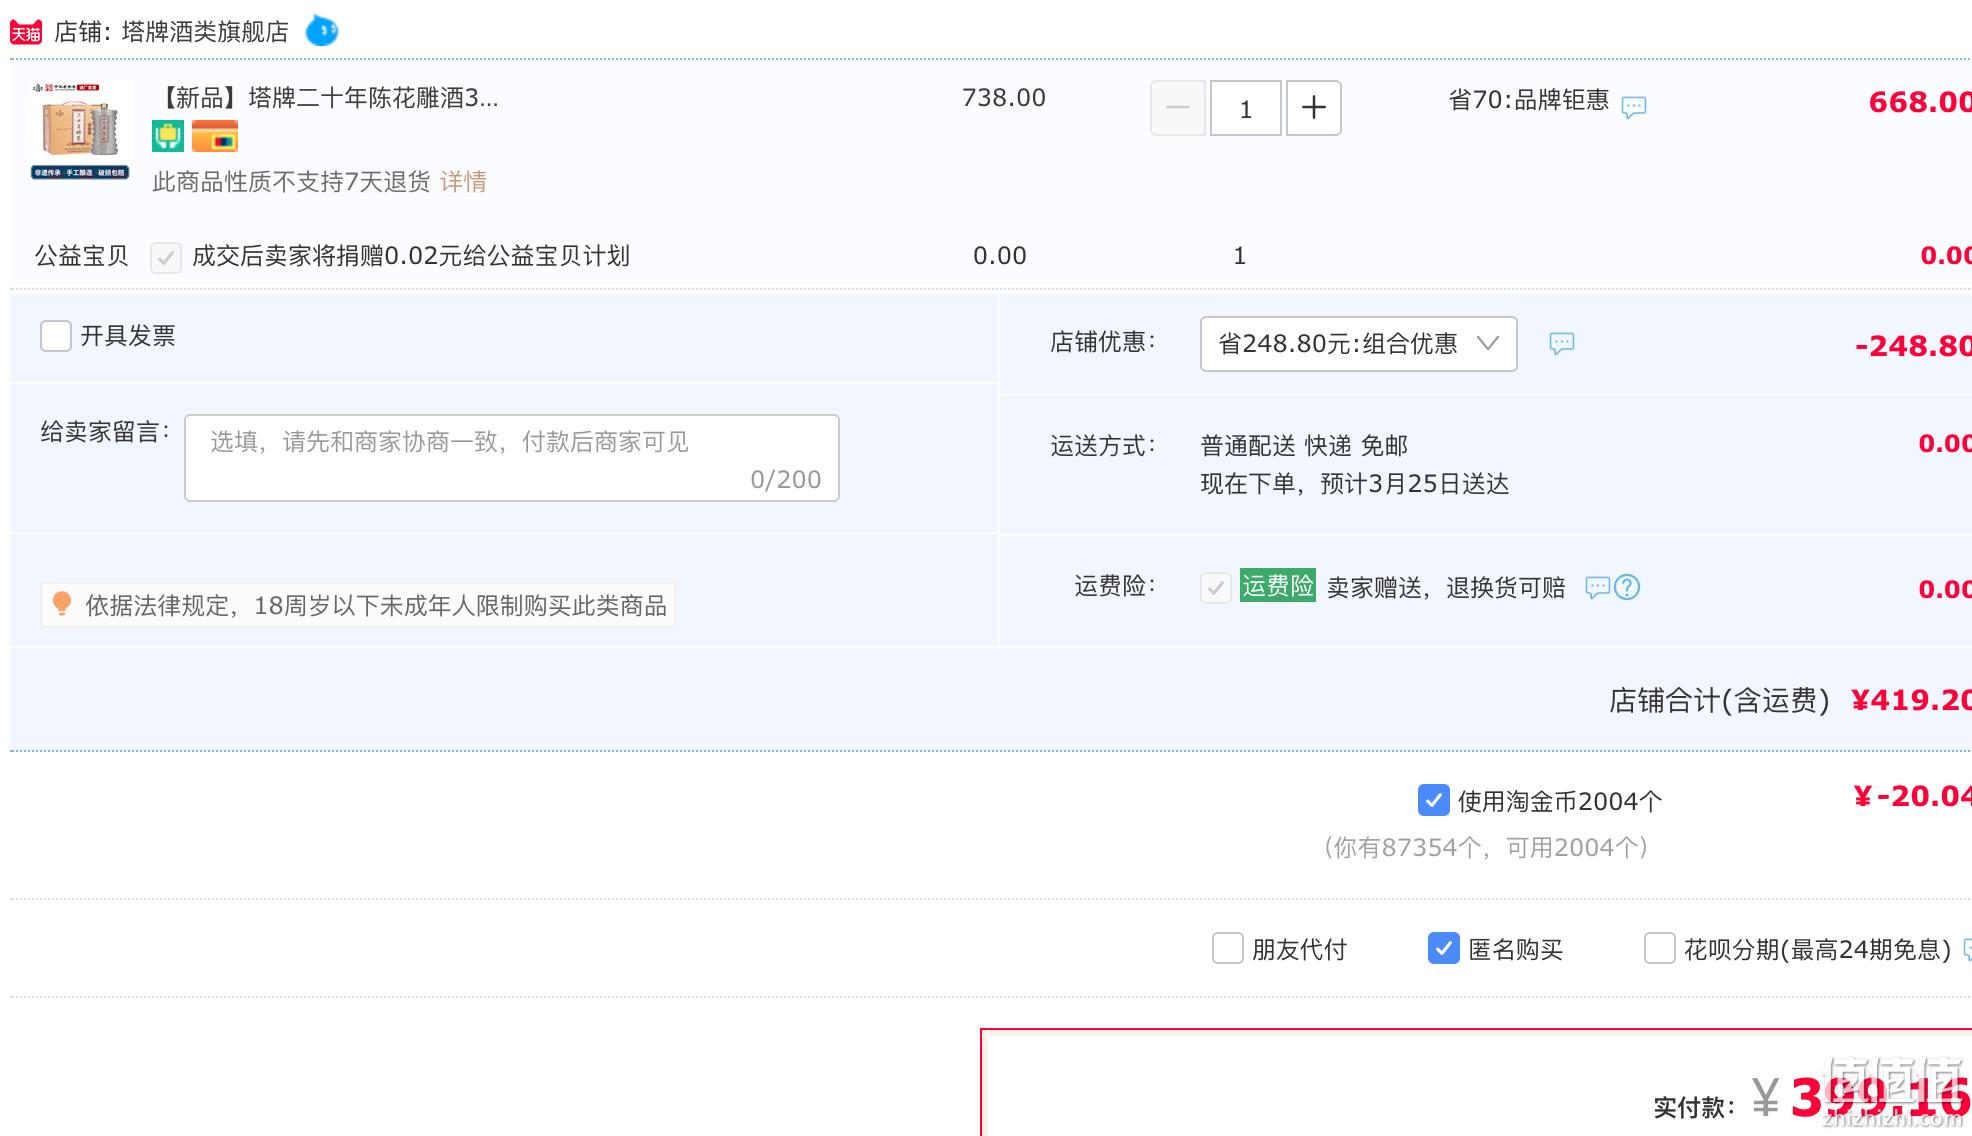
Task: Increase quantity with the plus button
Action: point(1314,108)
